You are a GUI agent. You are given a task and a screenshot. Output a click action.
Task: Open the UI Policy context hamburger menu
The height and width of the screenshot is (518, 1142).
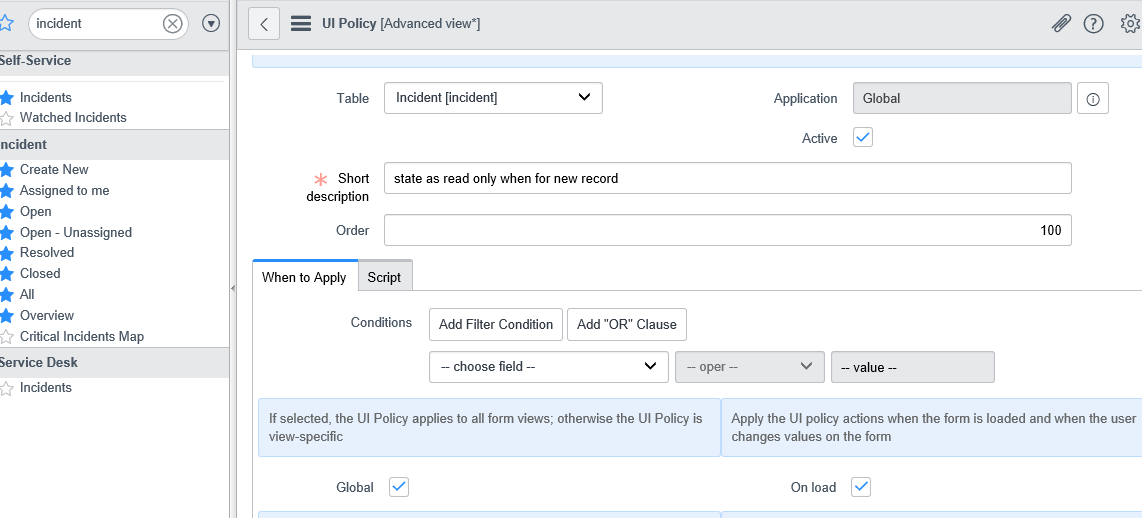point(301,24)
